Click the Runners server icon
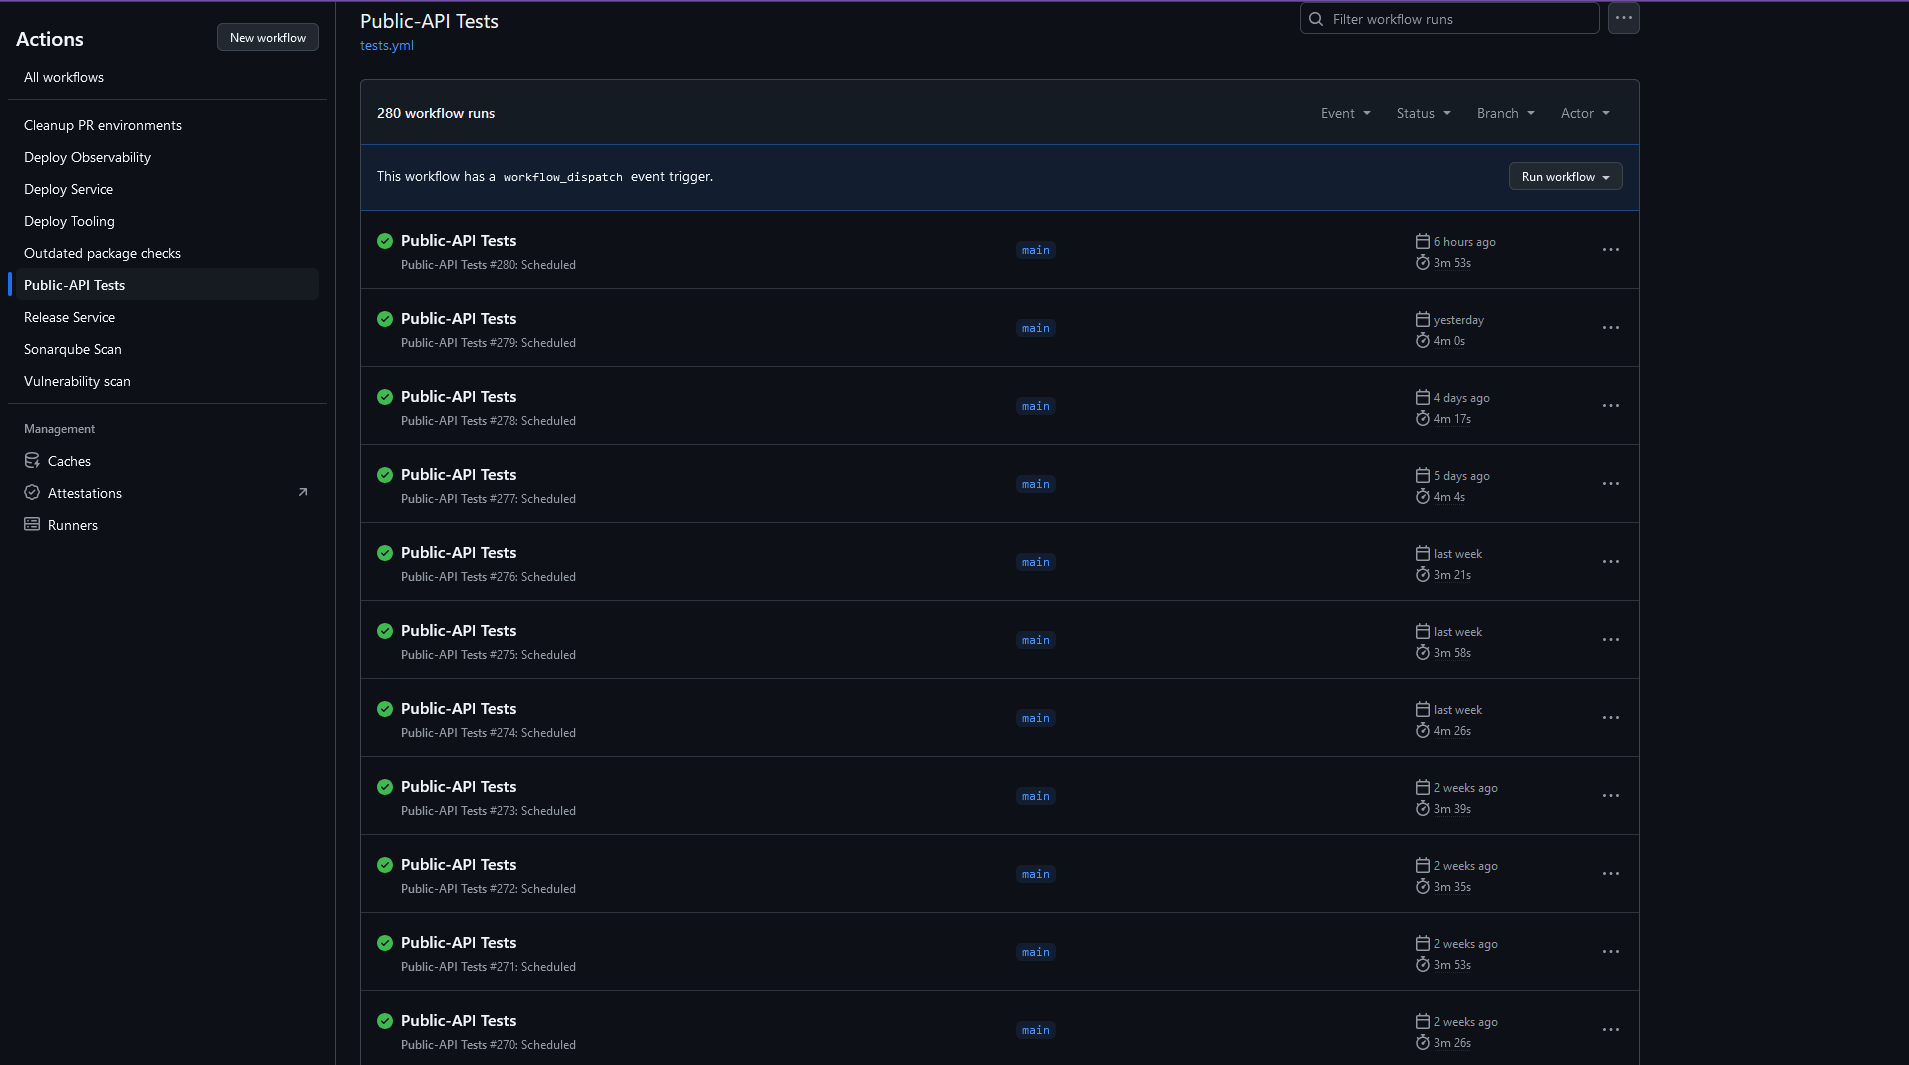 (32, 525)
